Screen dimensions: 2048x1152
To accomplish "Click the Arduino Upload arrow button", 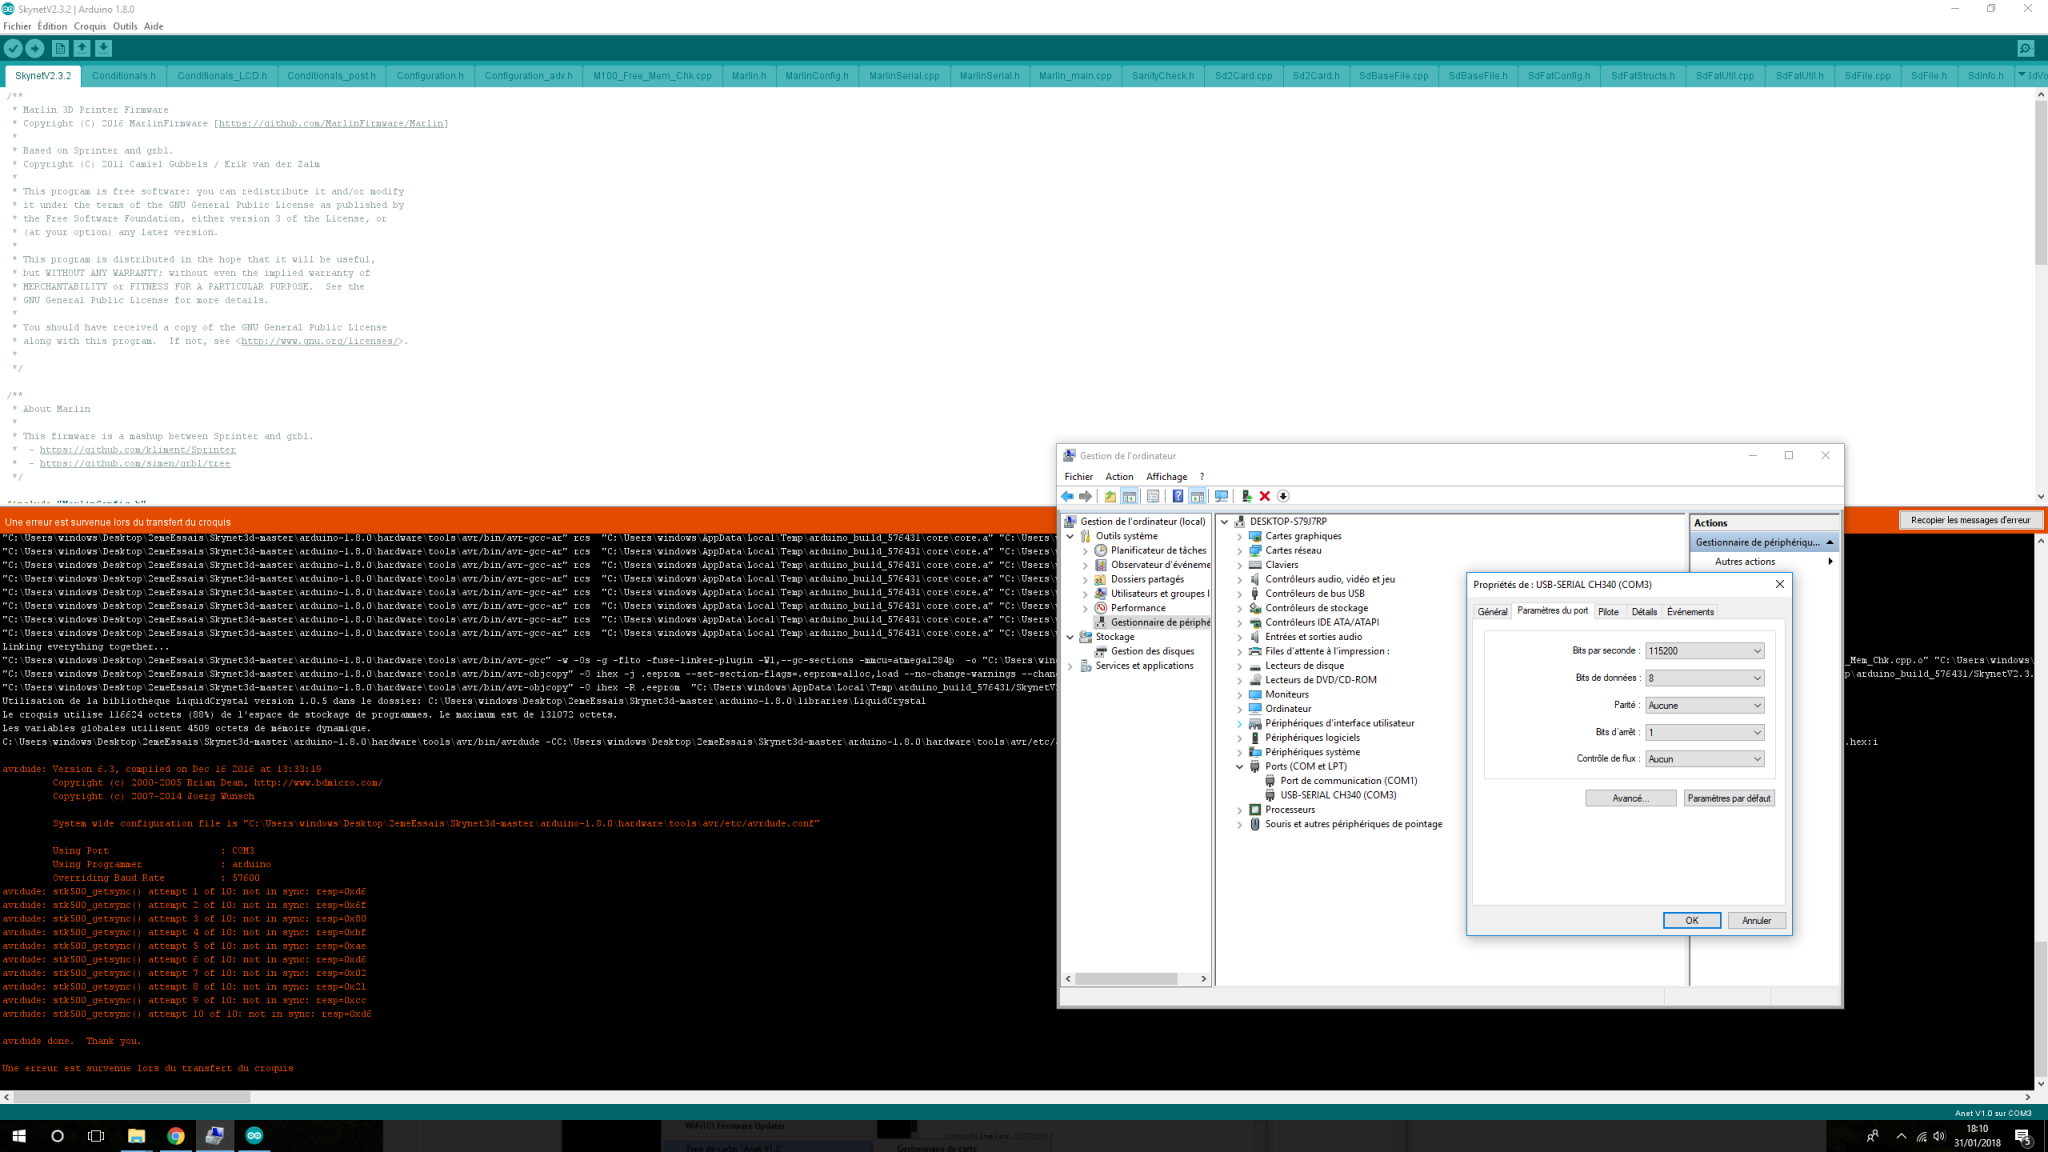I will (x=35, y=48).
